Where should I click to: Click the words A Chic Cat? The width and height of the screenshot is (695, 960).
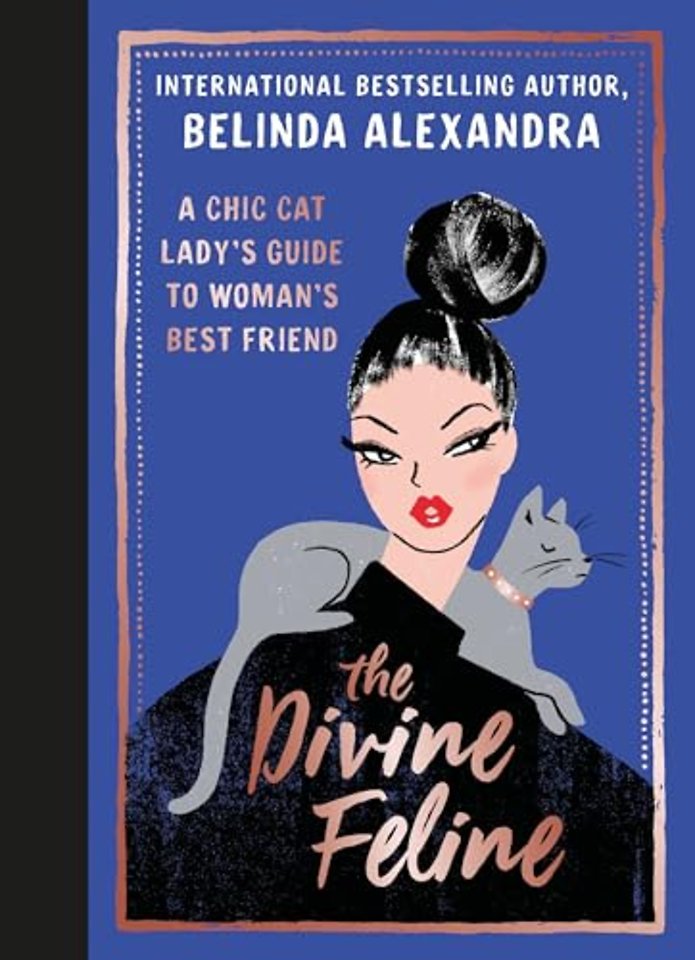[252, 209]
